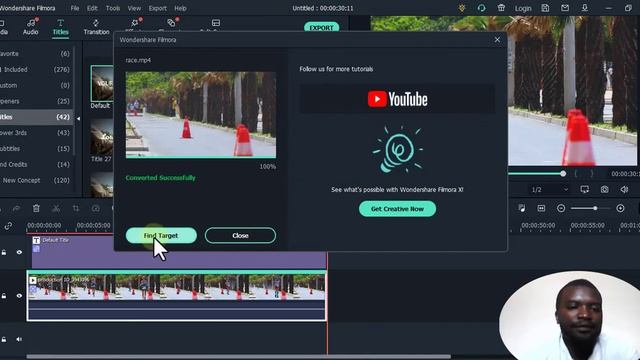Image resolution: width=640 pixels, height=360 pixels.
Task: Open the message envelope icon
Action: (565, 8)
